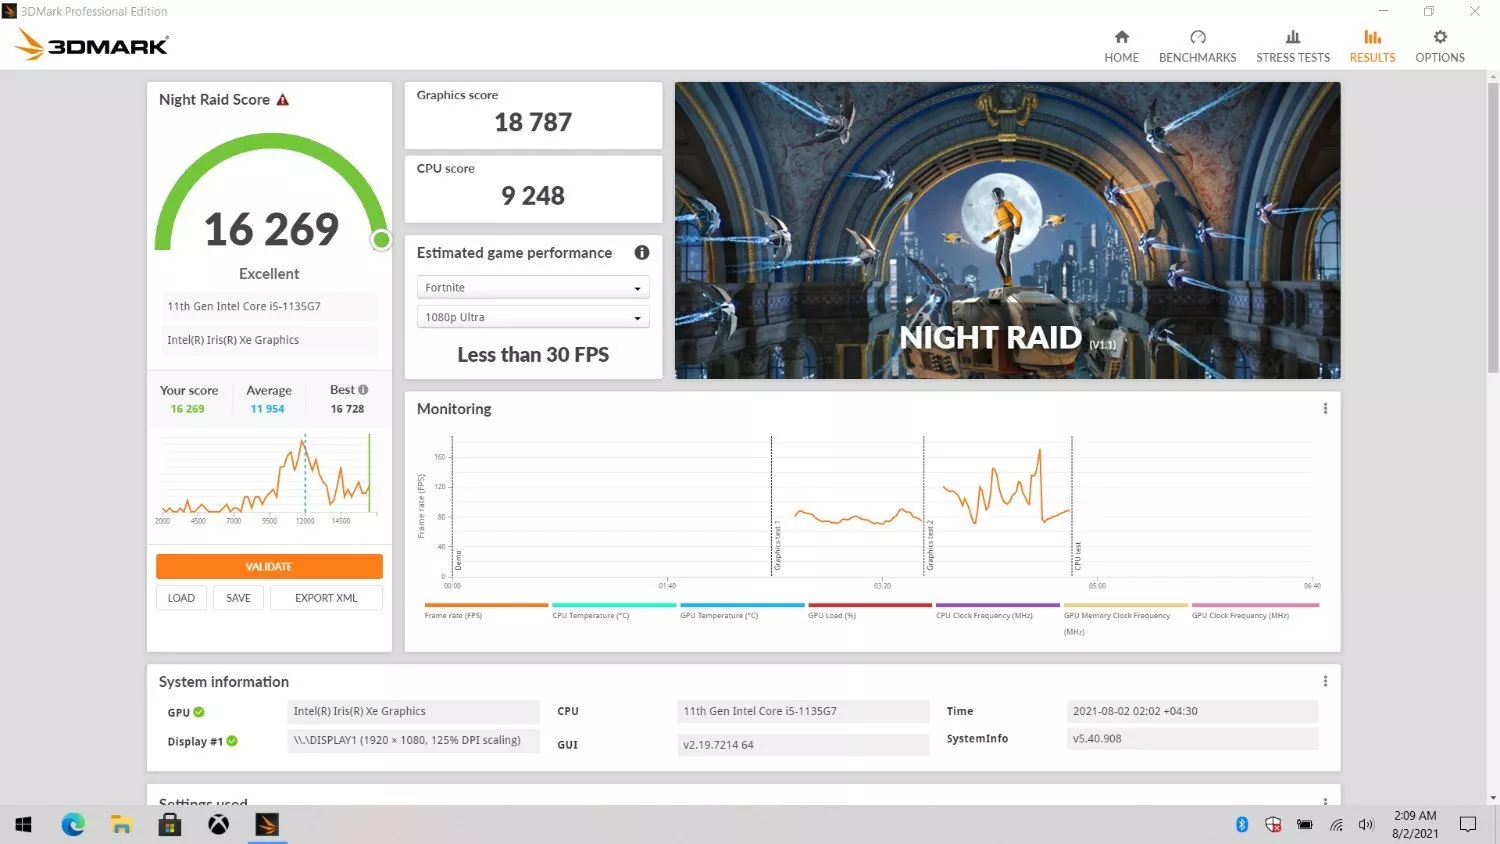Click the page vertical scrollbar
The width and height of the screenshot is (1500, 844).
[1493, 226]
